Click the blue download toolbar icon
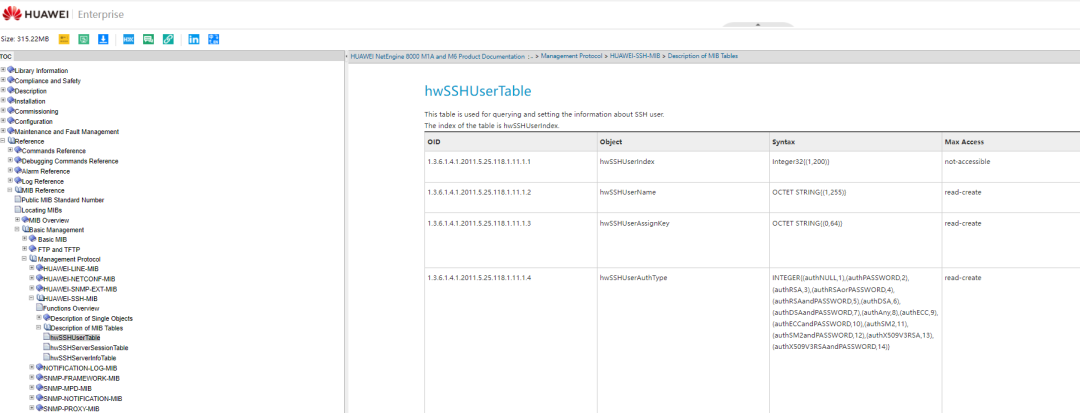The image size is (1080, 413). coord(103,39)
